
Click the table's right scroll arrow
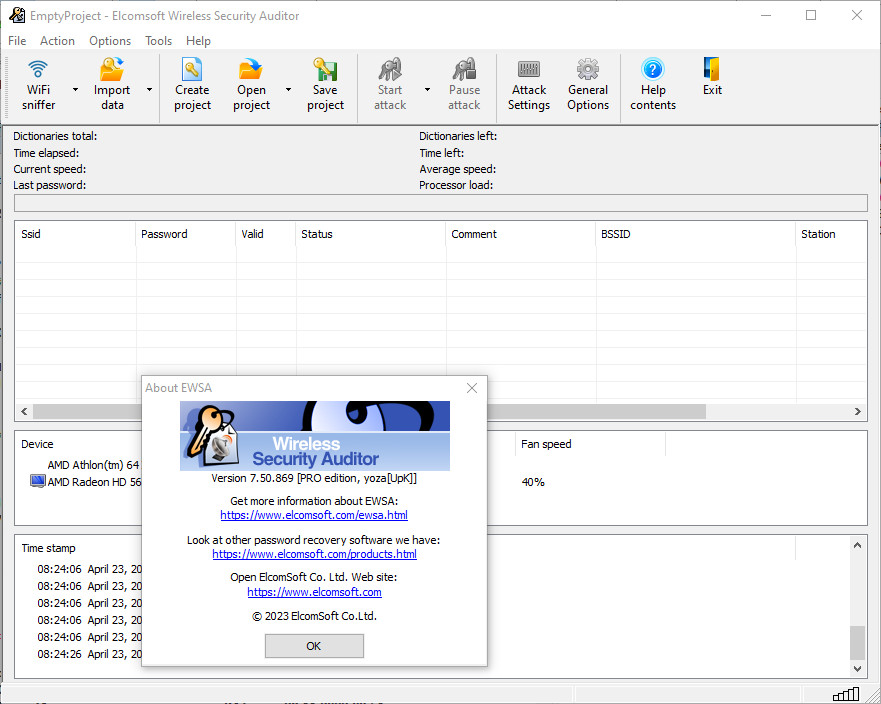pos(857,411)
